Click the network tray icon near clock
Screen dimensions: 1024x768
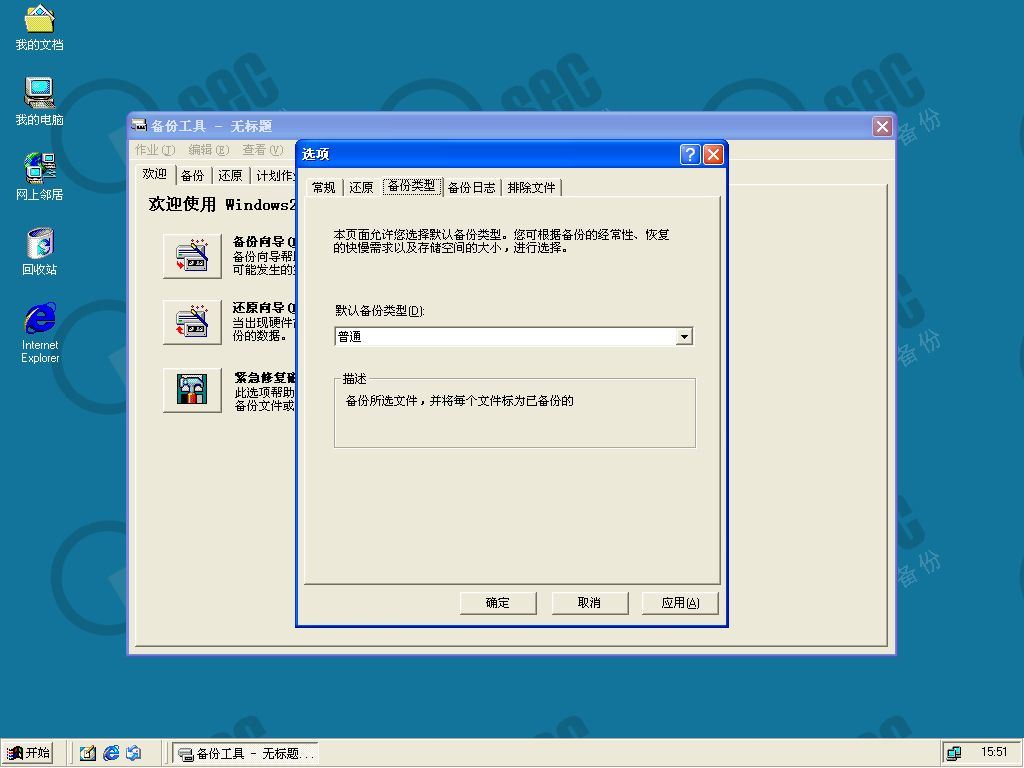954,753
